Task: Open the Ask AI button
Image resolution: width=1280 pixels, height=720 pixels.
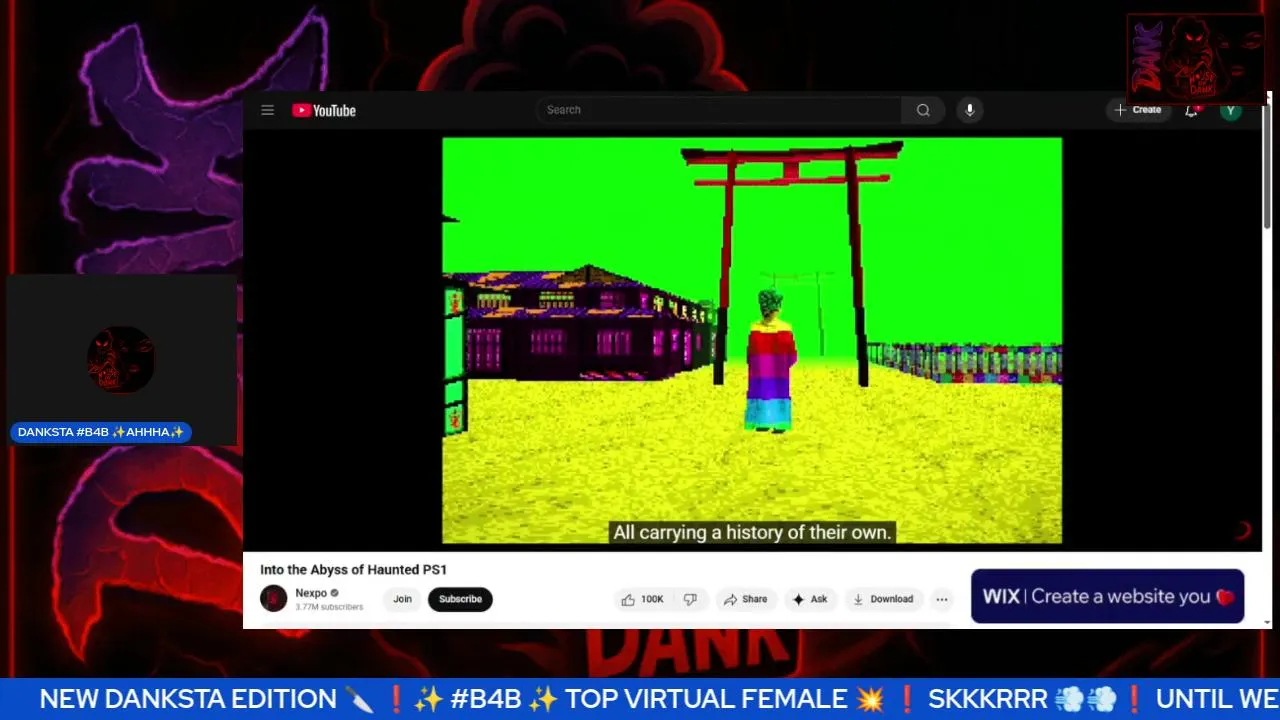Action: [x=809, y=599]
